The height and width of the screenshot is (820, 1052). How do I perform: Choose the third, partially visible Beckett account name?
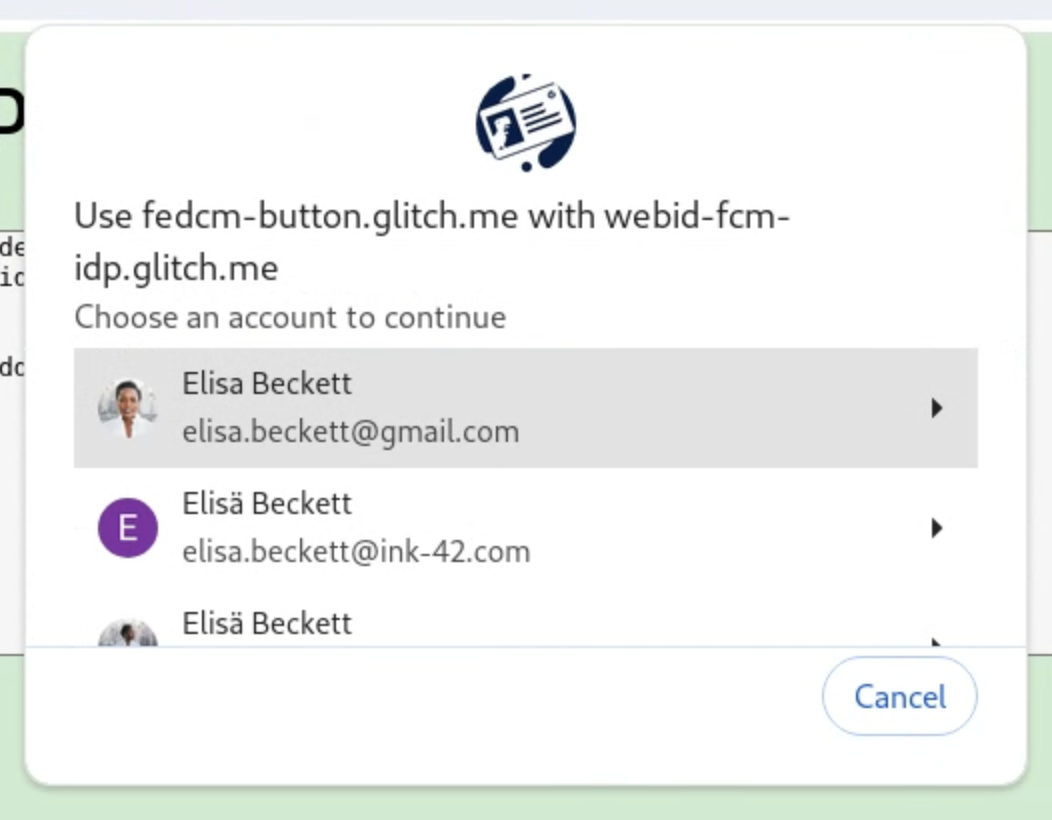[x=267, y=624]
